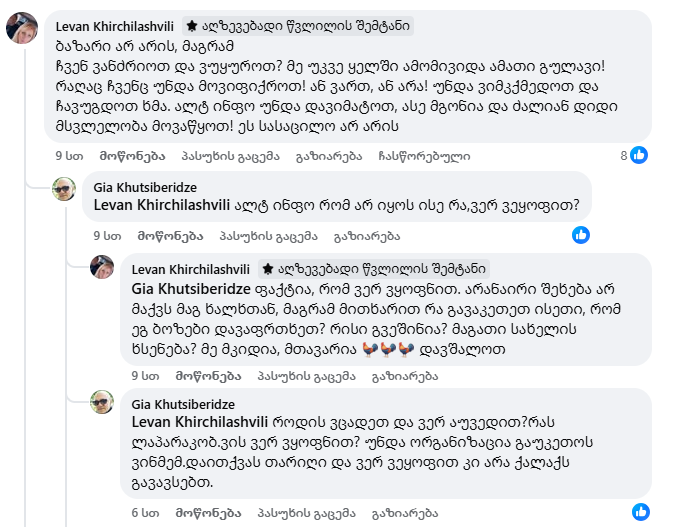Click the star badge on Levan's nested reply
Viewport: 684px width, 527px height.
[x=268, y=268]
